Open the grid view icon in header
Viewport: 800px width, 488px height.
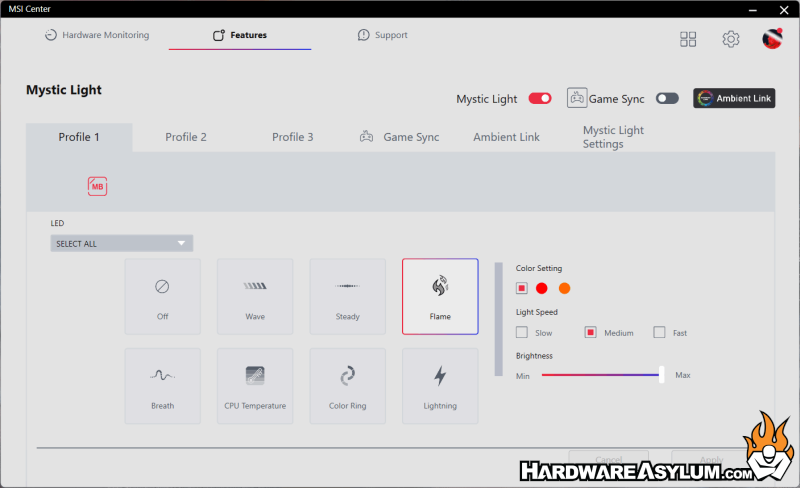click(x=688, y=39)
